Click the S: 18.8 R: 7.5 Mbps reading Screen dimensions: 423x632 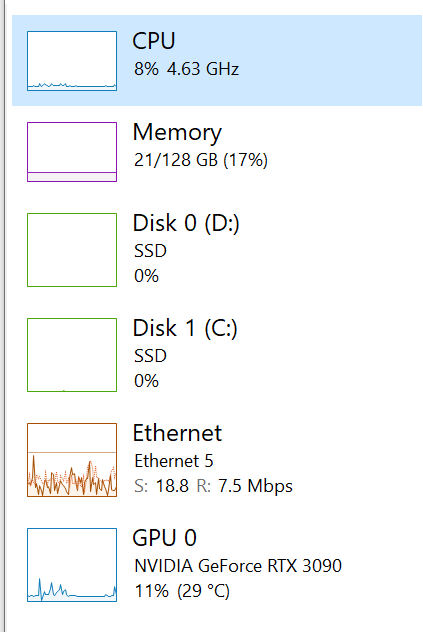click(x=213, y=486)
